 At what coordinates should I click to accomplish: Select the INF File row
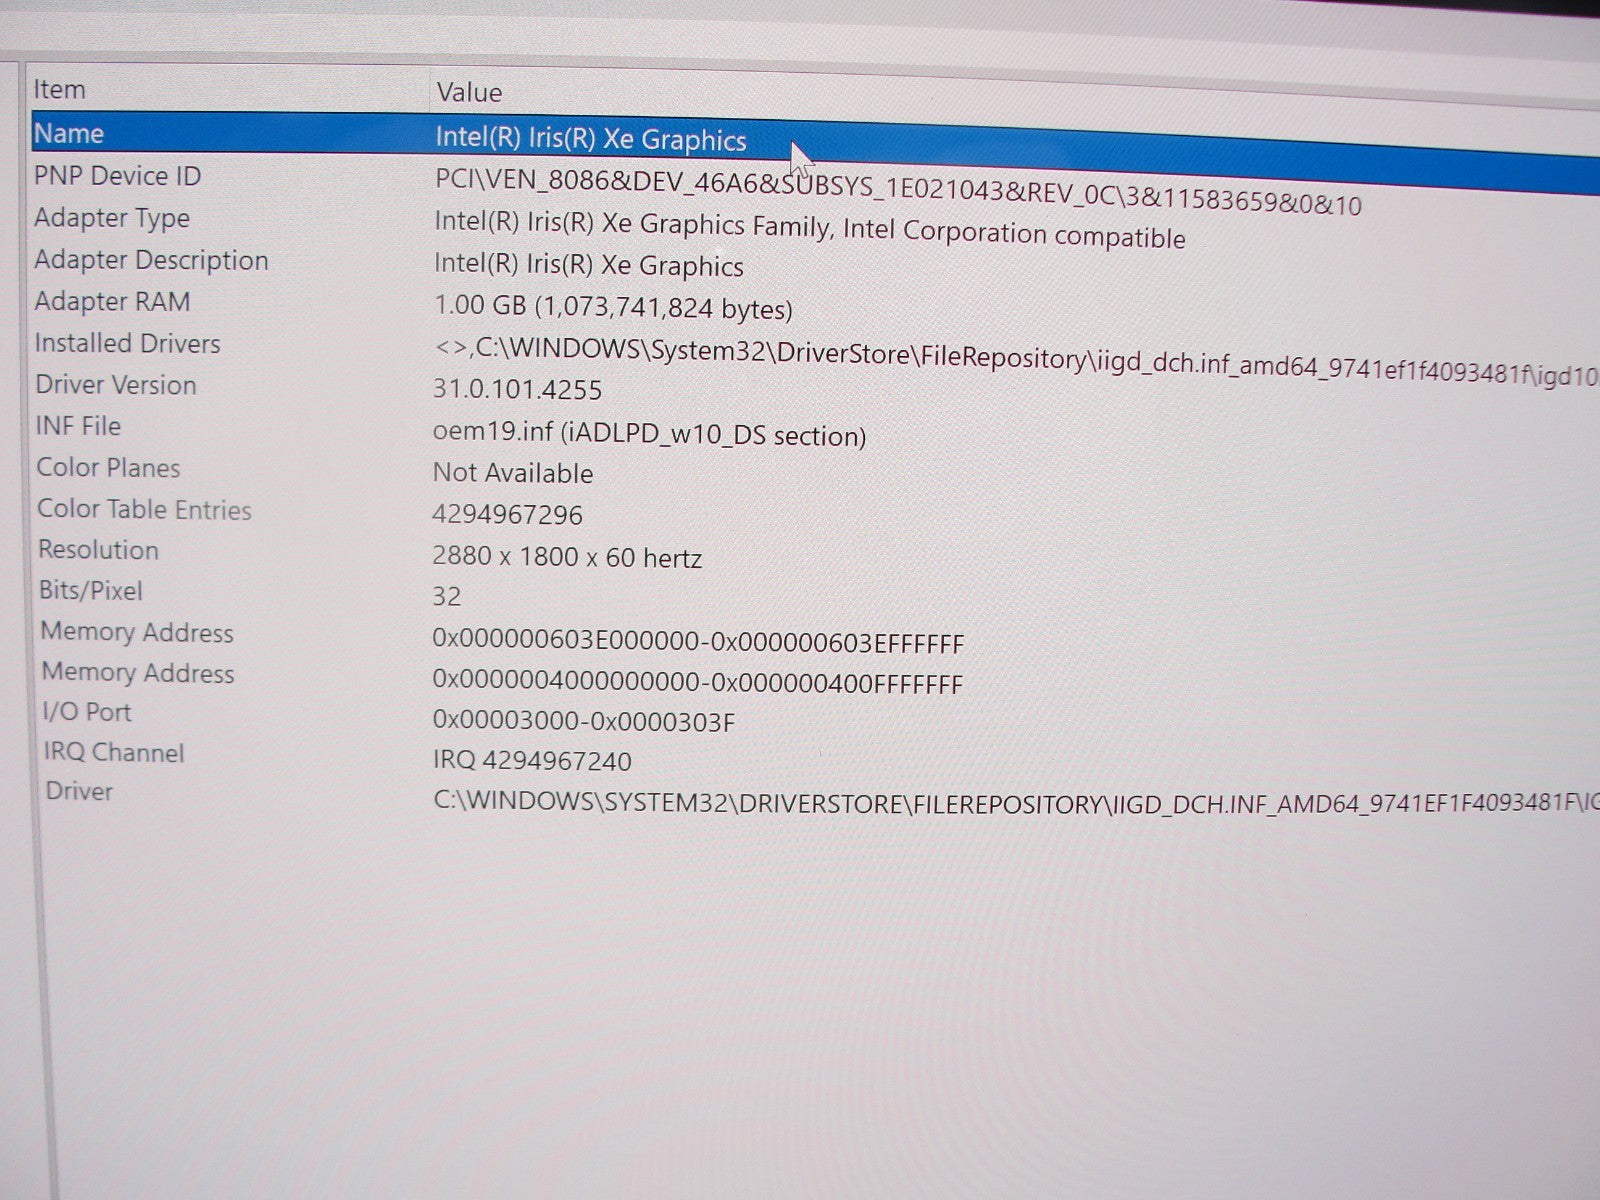pos(79,426)
